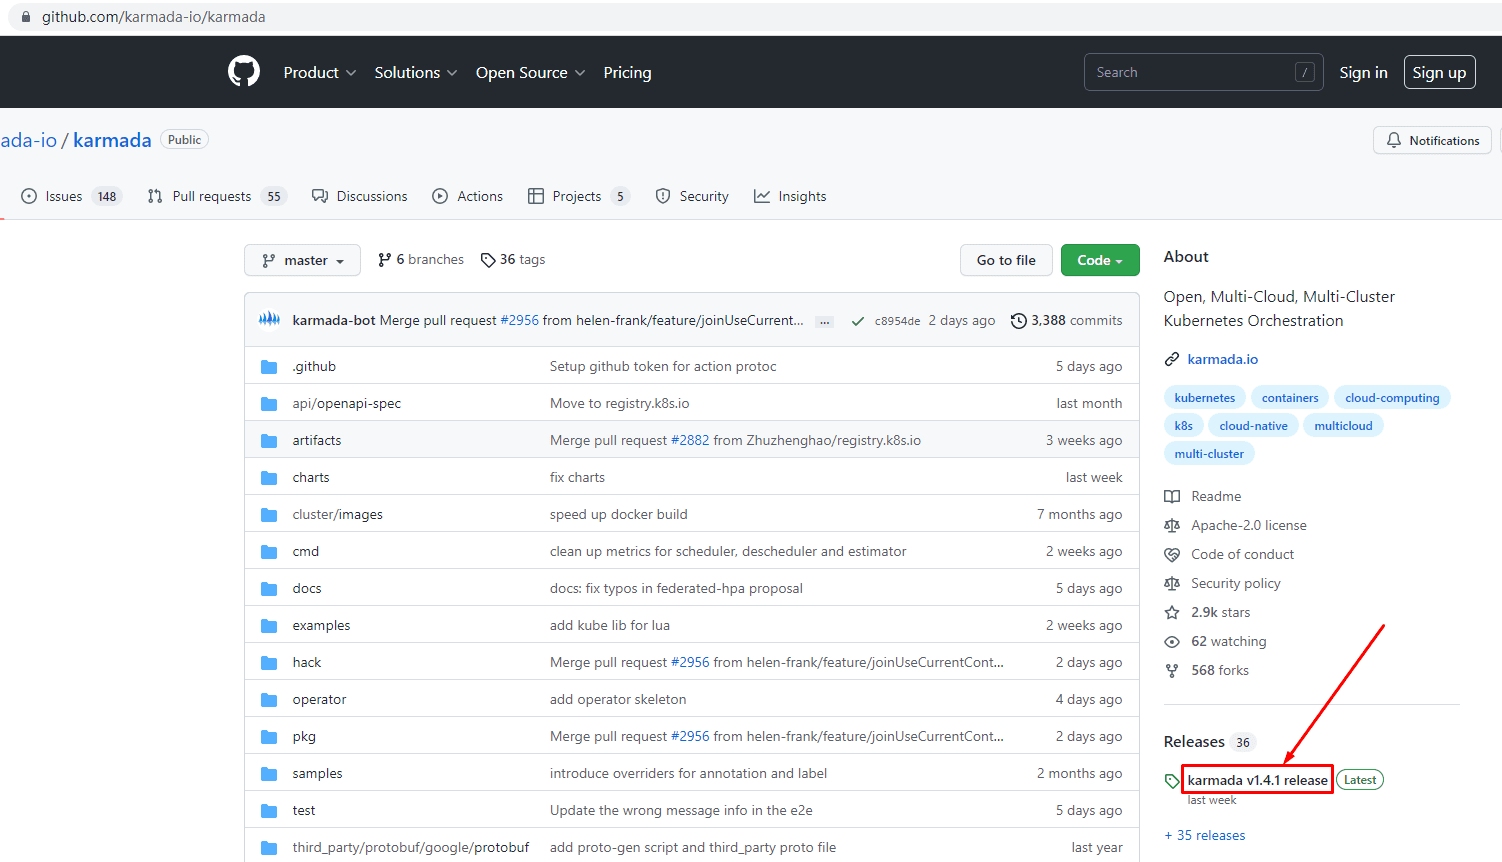Image resolution: width=1502 pixels, height=862 pixels.
Task: Click inside the GitHub Search field
Action: pyautogui.click(x=1203, y=72)
